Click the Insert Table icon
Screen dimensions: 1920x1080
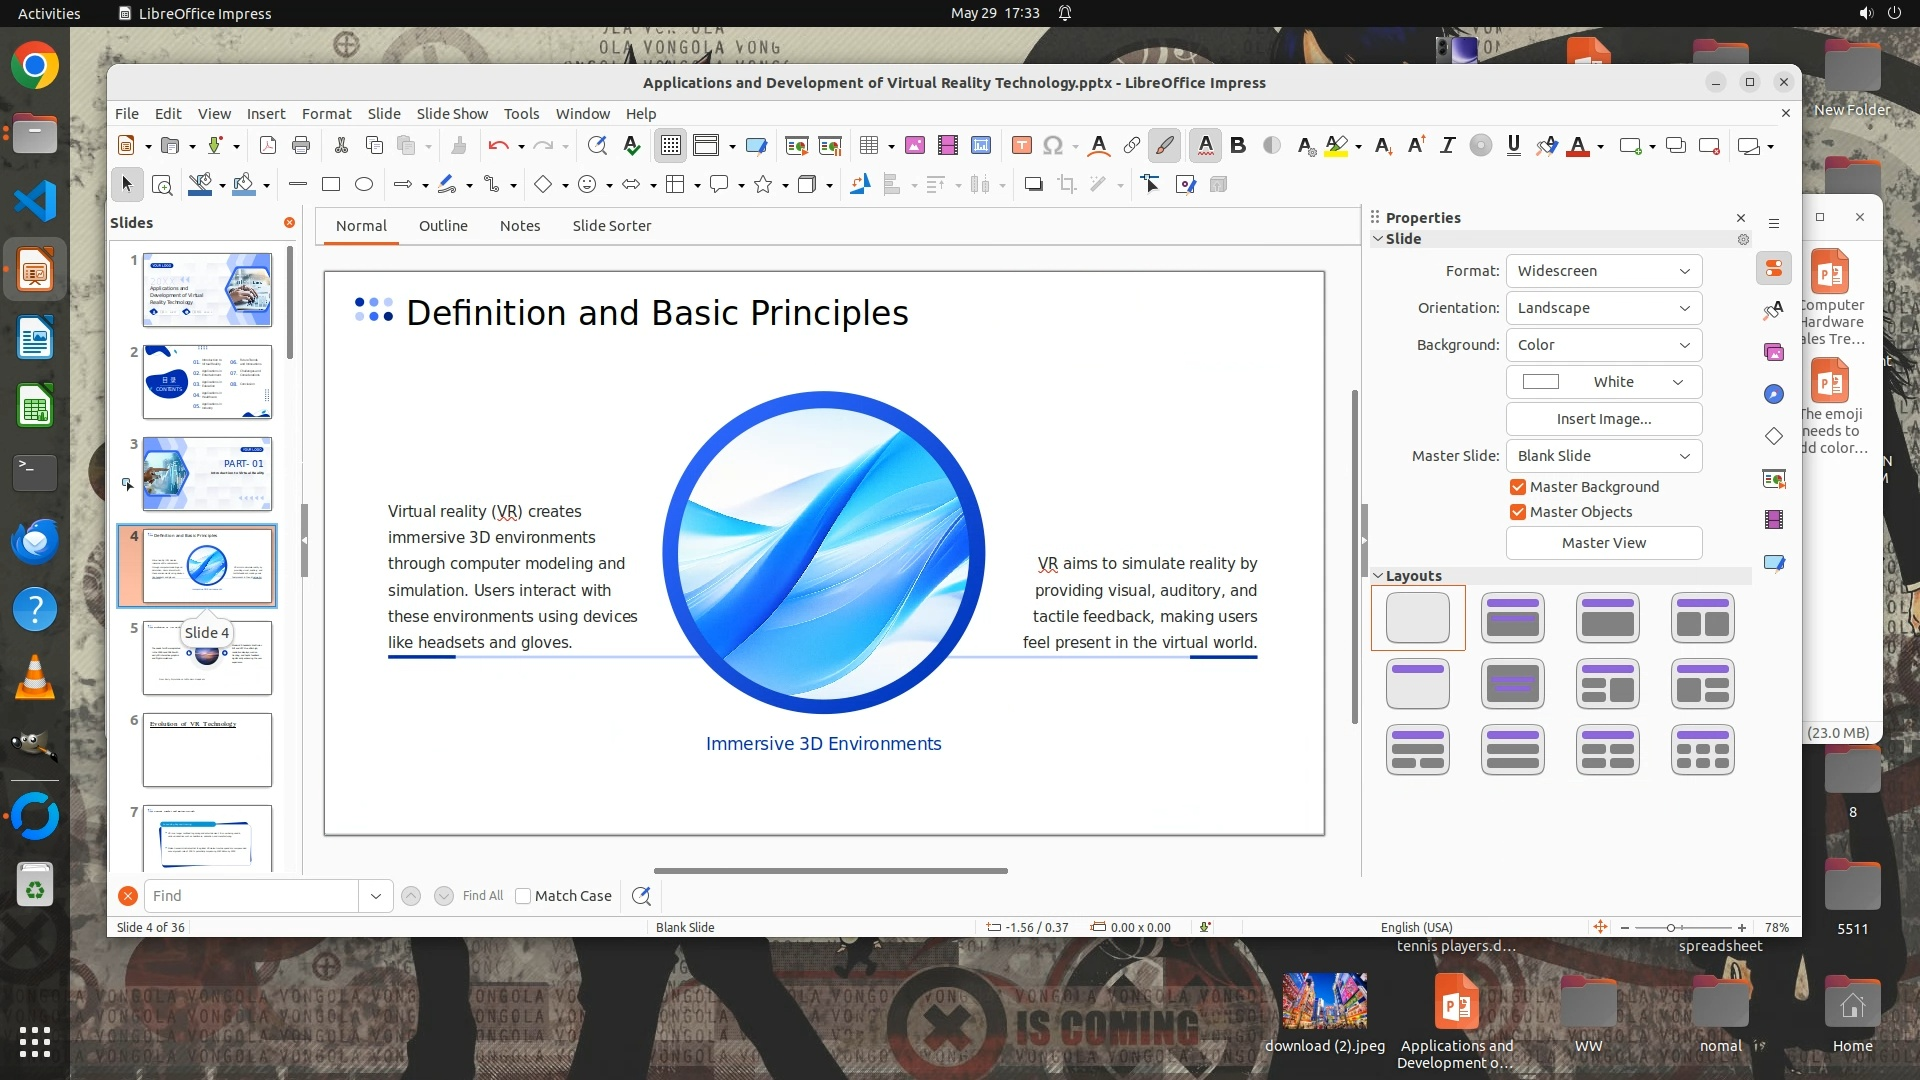coord(868,146)
